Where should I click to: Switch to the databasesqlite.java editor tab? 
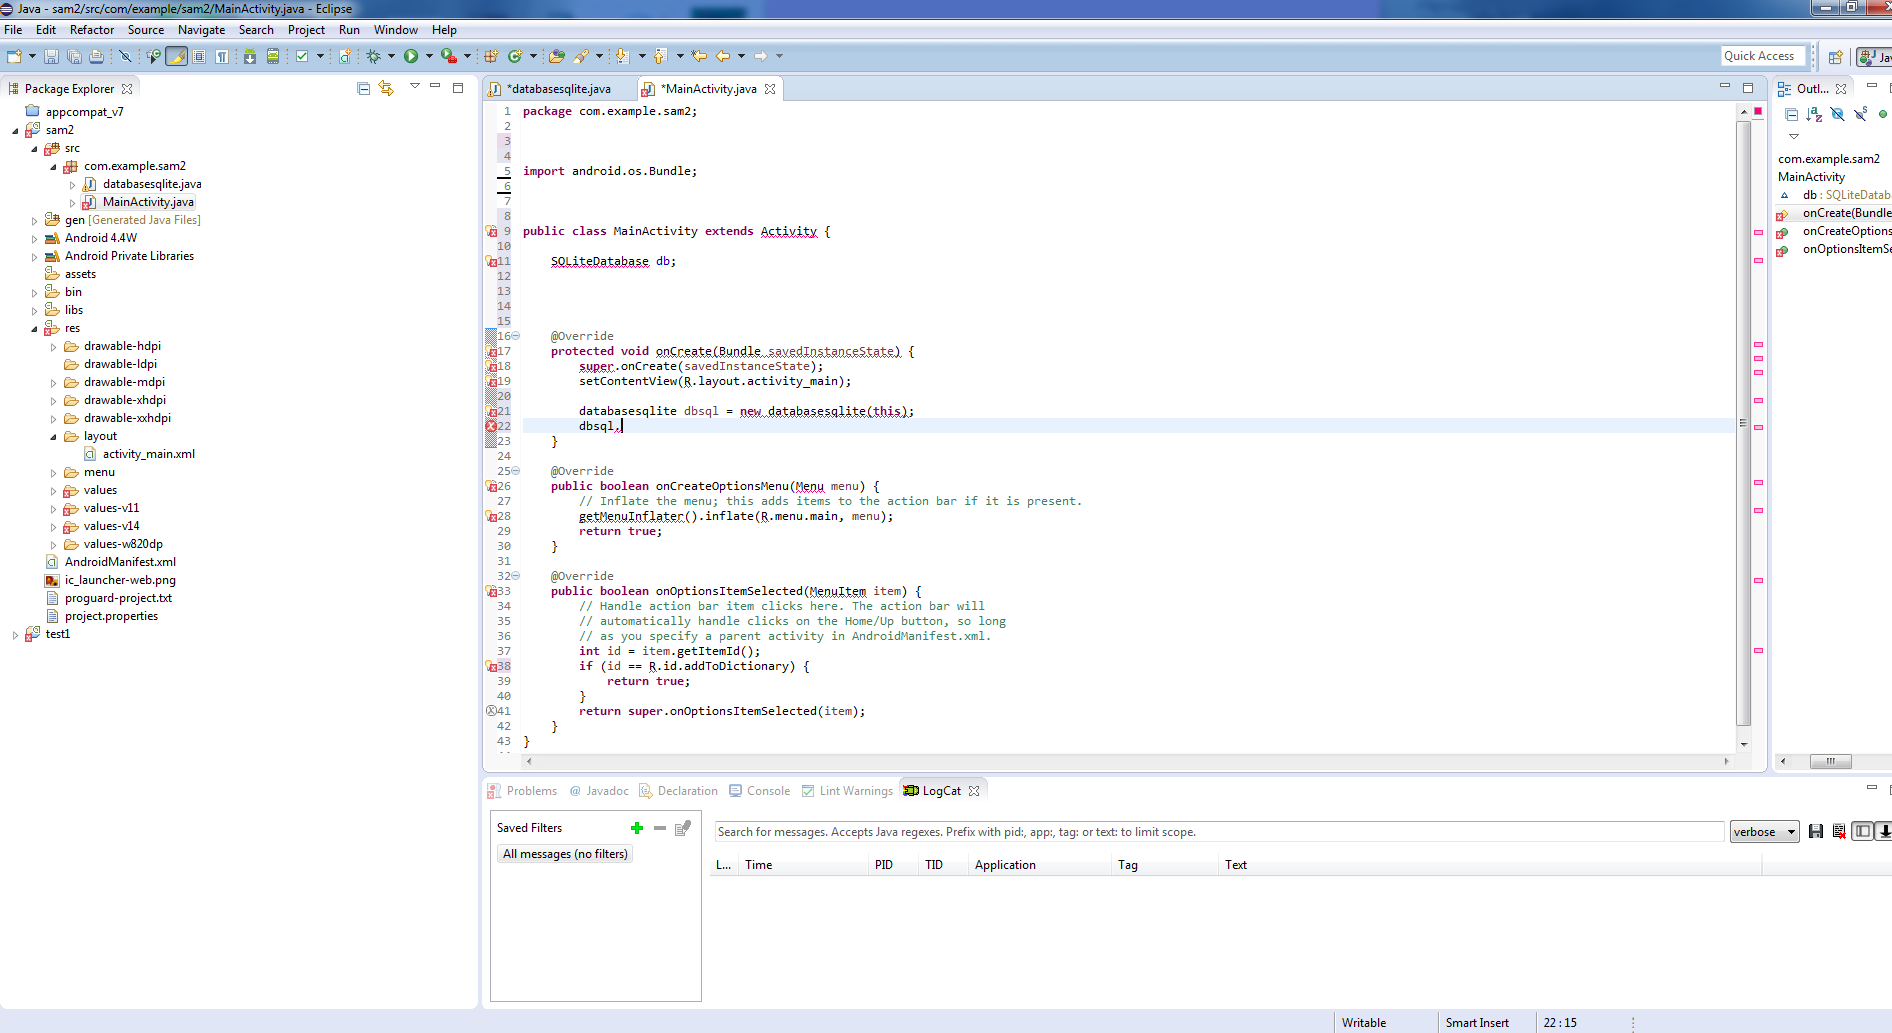point(559,89)
